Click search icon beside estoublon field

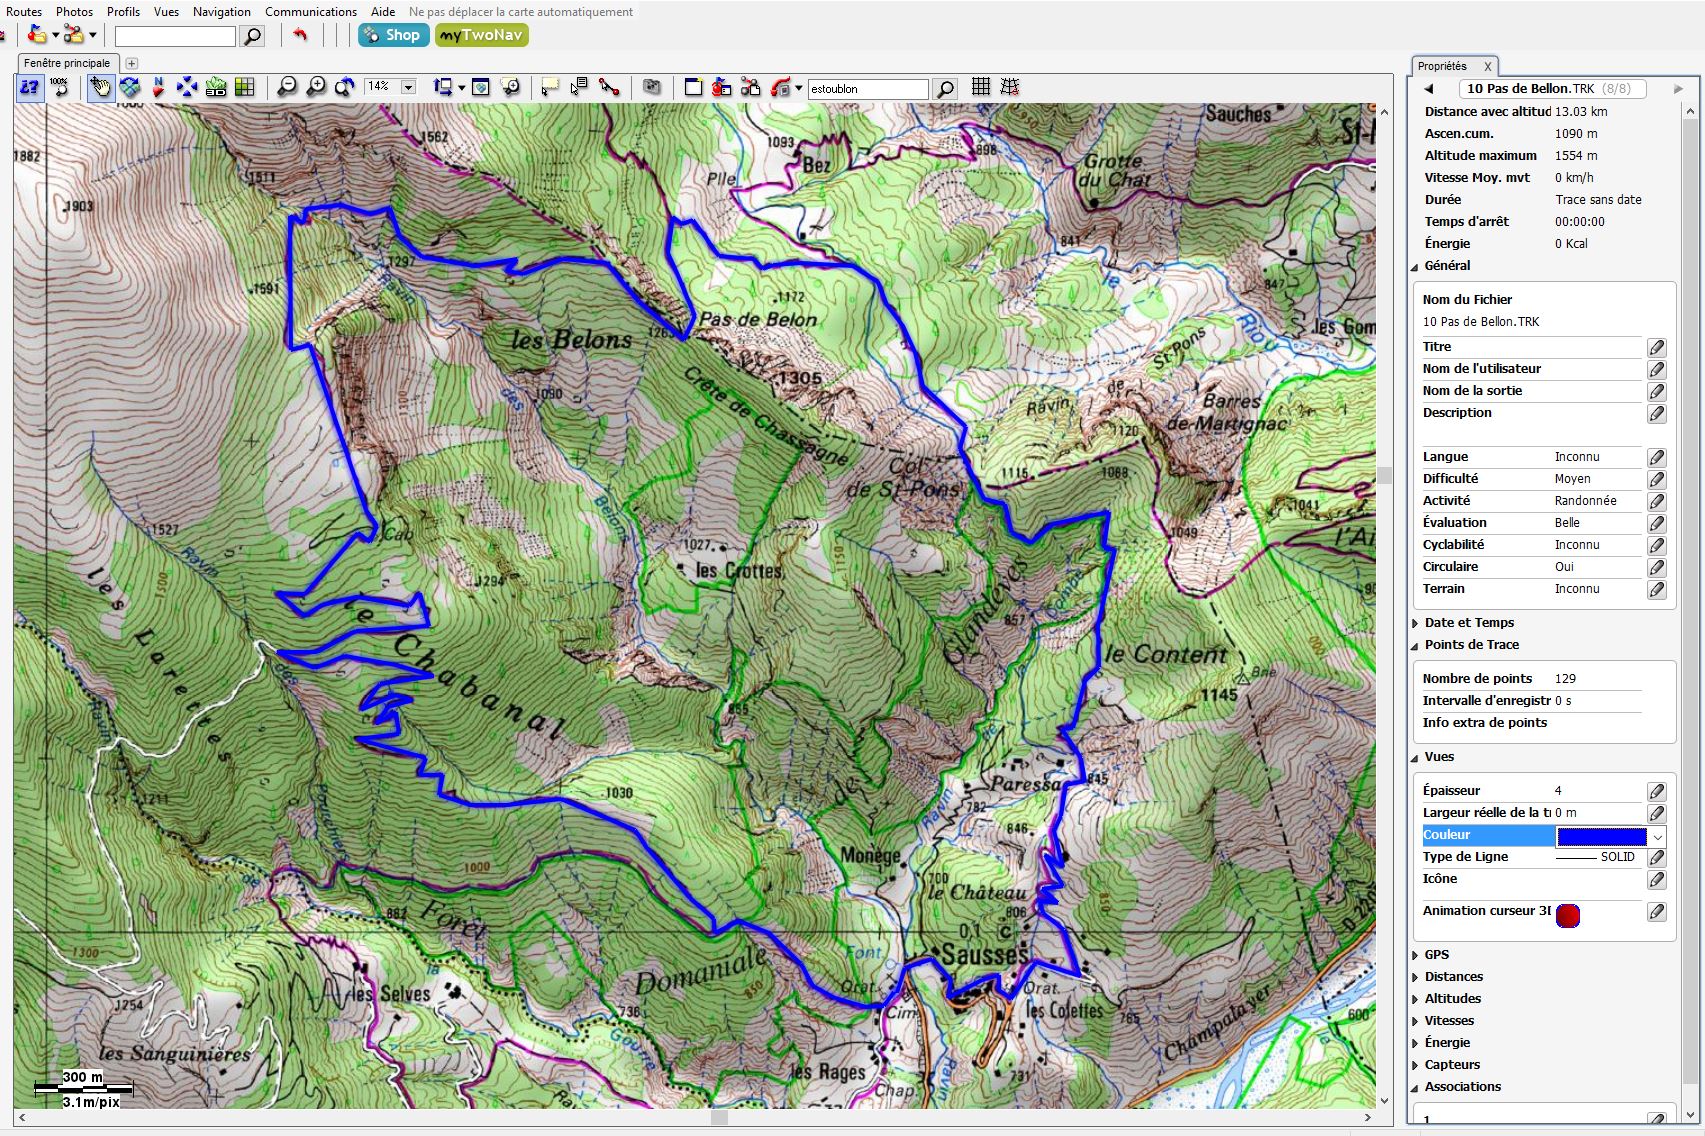(944, 89)
